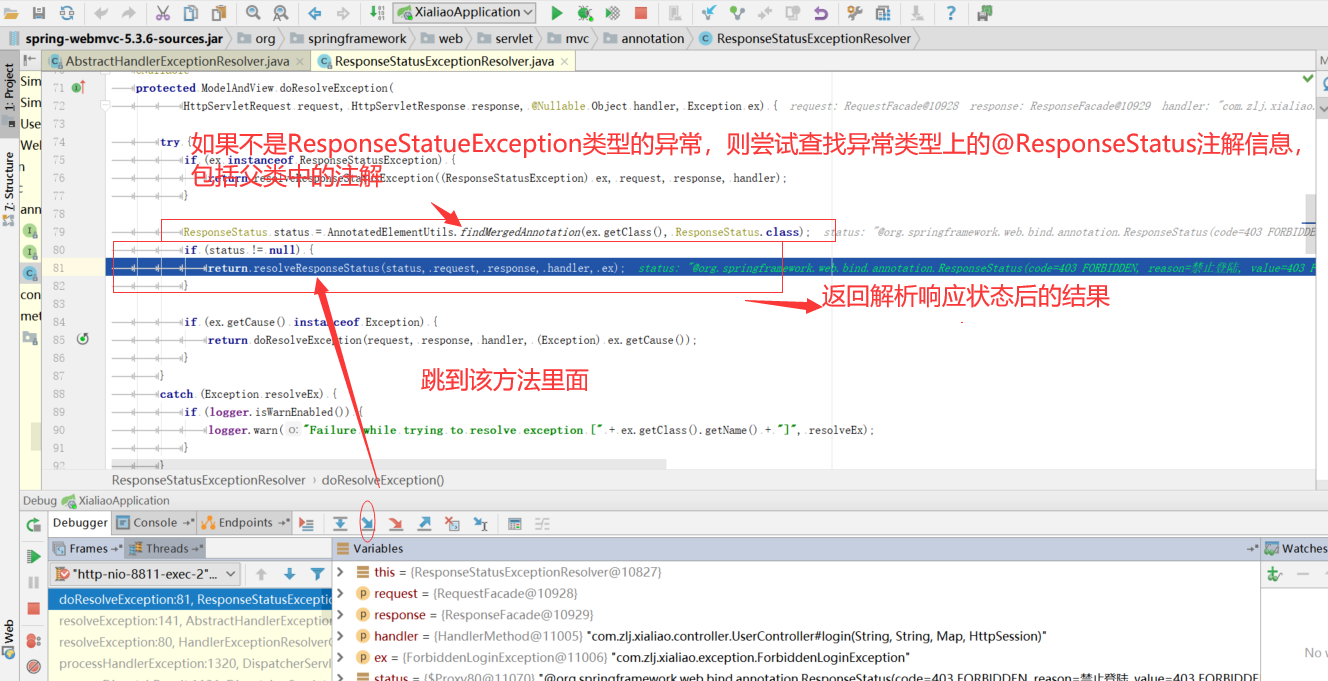
Task: Click the Save All toolbar icon
Action: click(x=39, y=13)
